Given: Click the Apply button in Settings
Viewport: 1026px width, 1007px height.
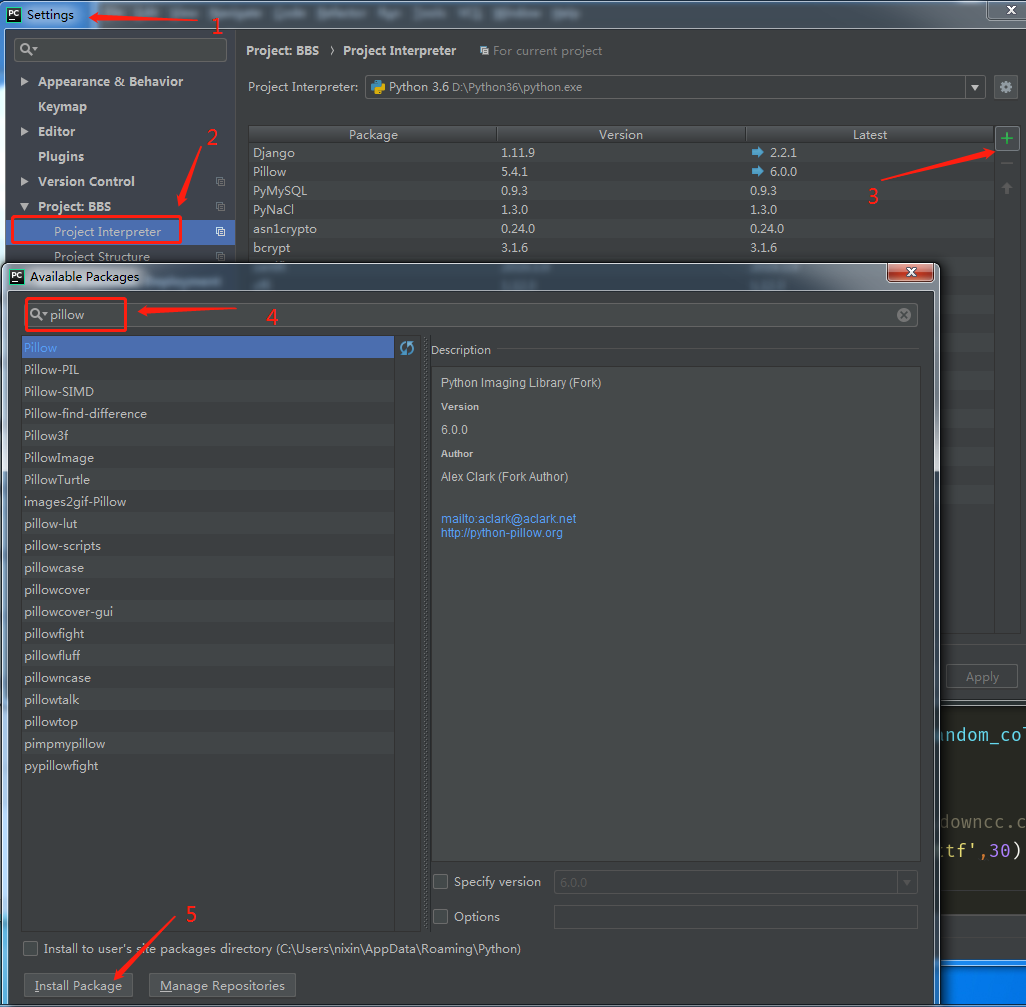Looking at the screenshot, I should 982,677.
